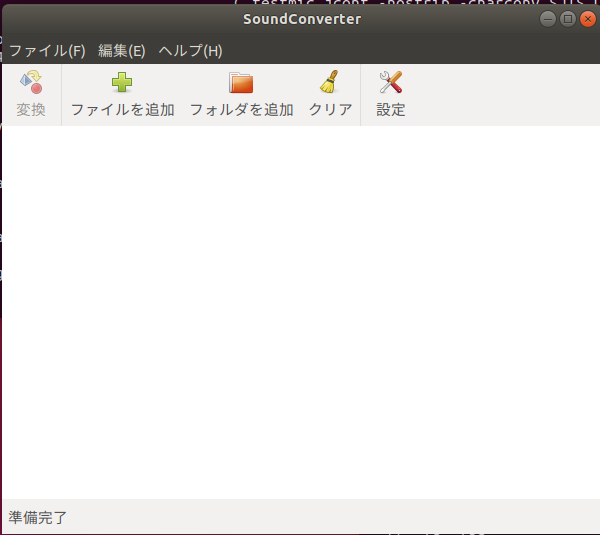The image size is (600, 535).
Task: Open the ファイル(F) menu
Action: pyautogui.click(x=47, y=51)
